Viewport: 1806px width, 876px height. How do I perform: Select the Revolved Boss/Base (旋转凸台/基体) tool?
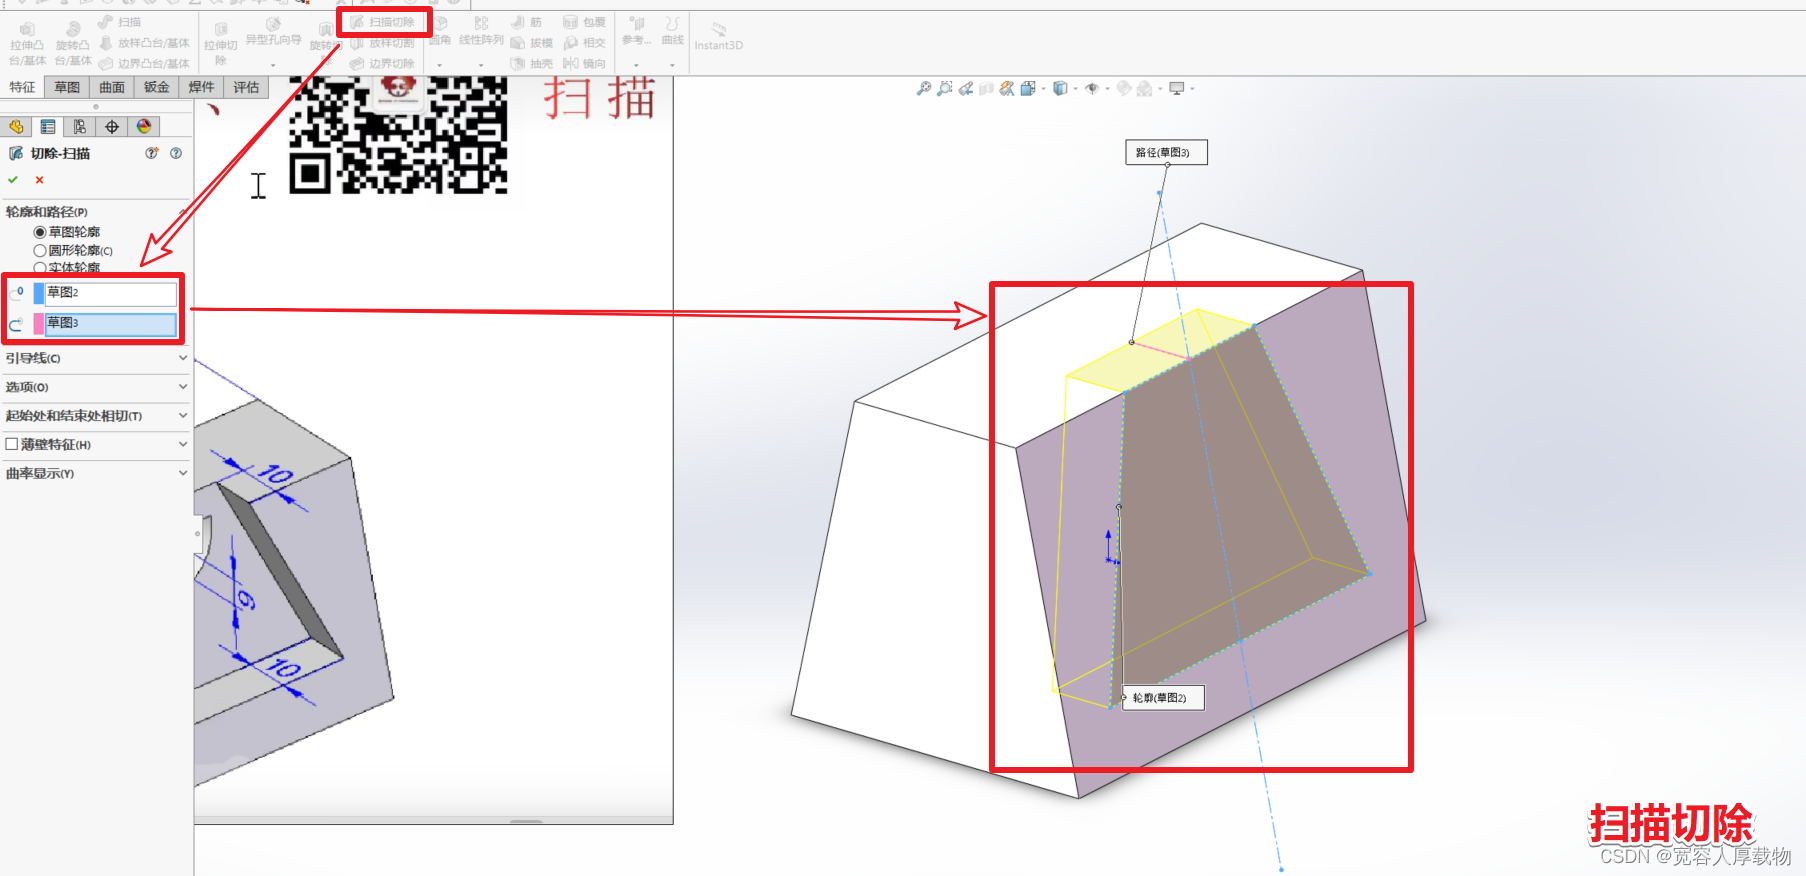pos(73,44)
